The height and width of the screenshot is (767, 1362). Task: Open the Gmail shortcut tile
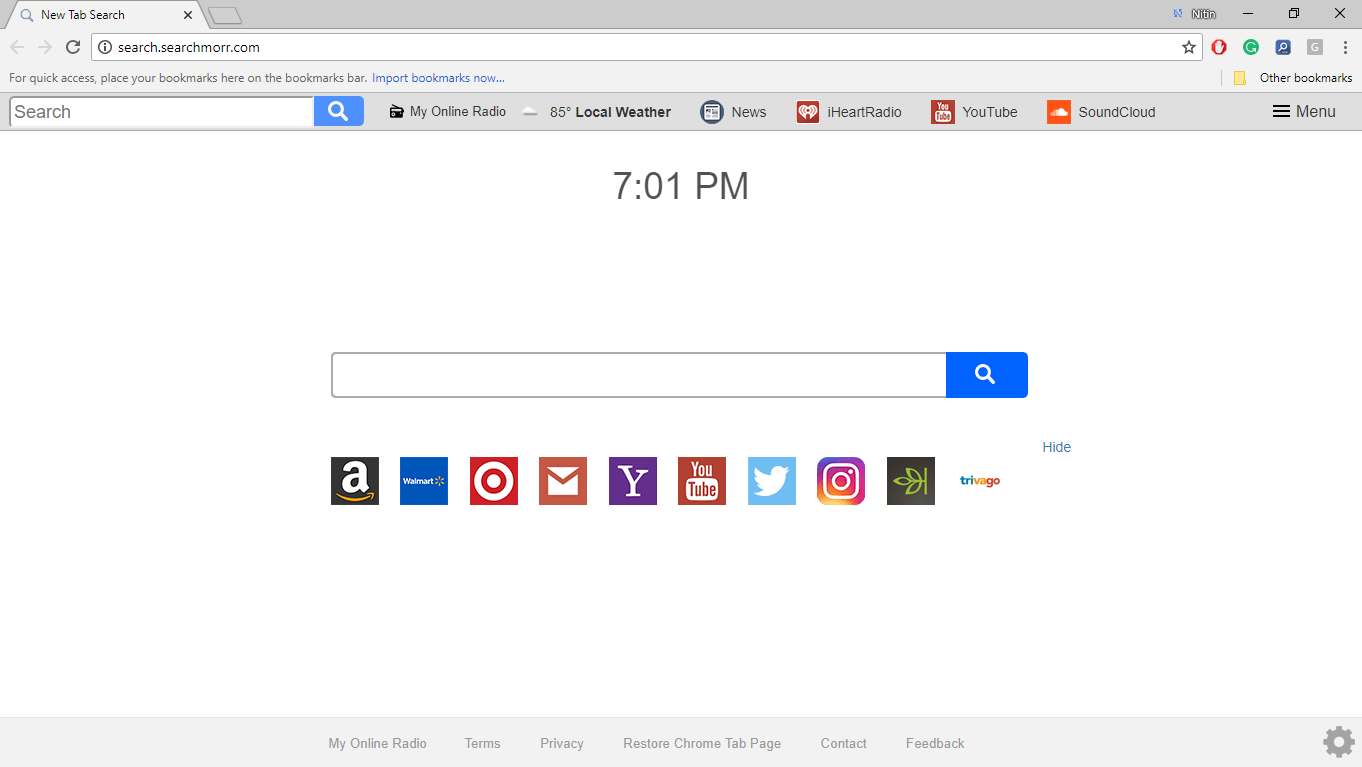pos(563,481)
